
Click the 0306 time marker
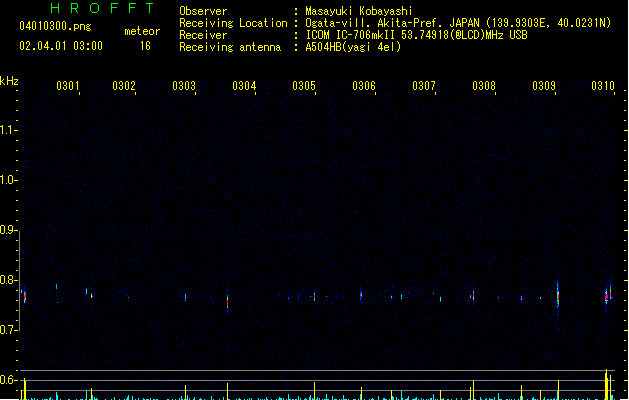click(x=364, y=86)
